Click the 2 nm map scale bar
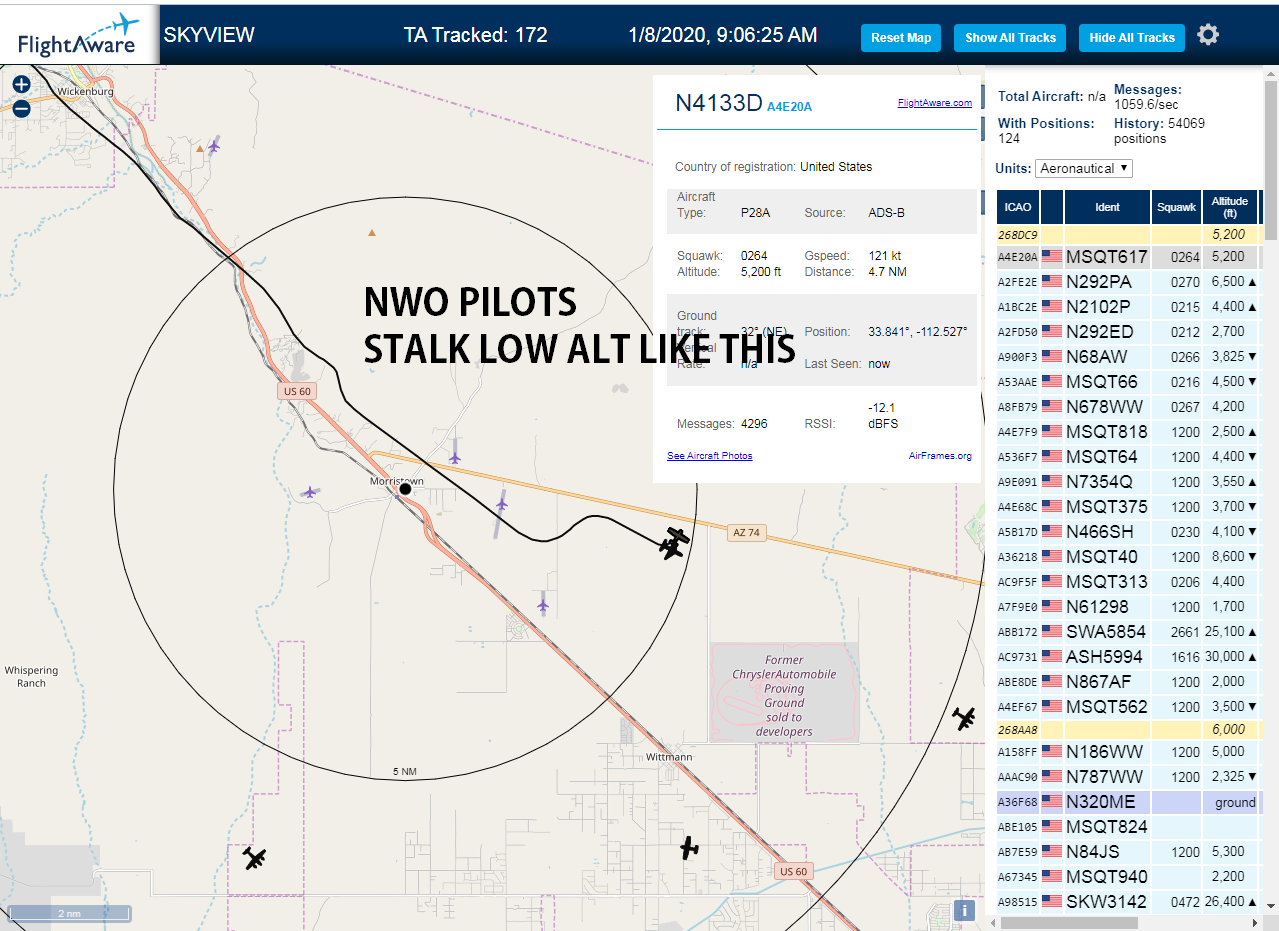Screen dimensions: 1279x931 coord(69,913)
